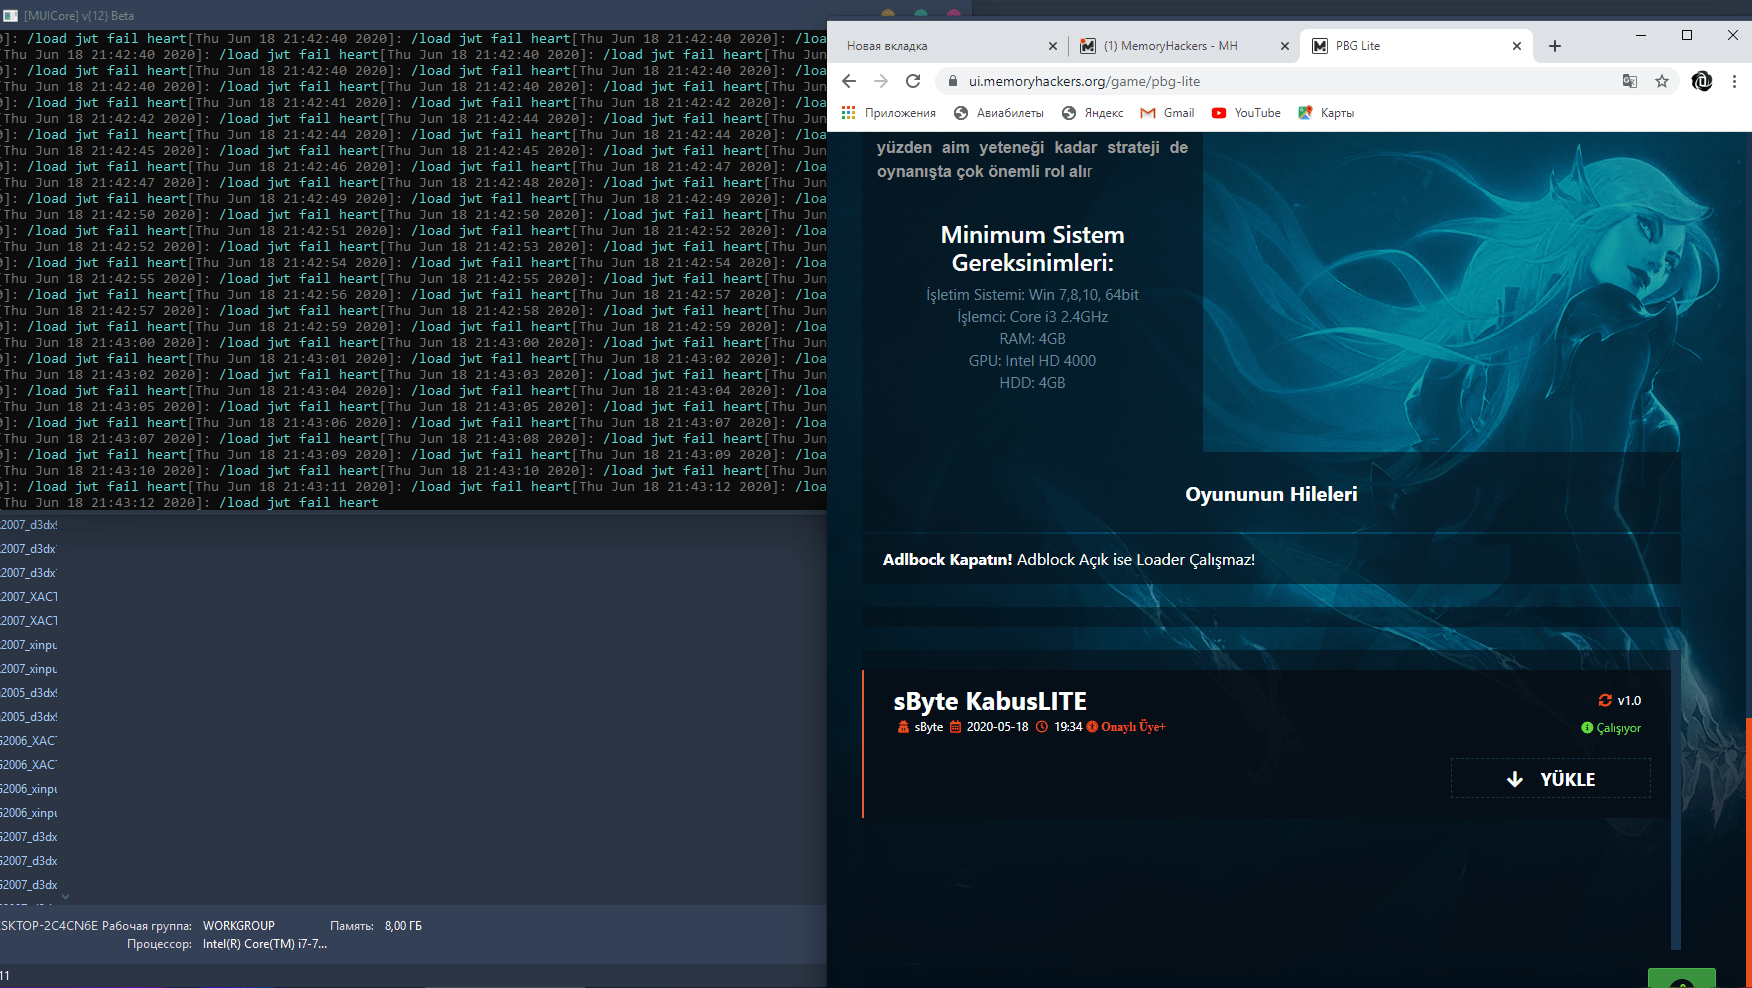Click the GPU: Intel HD 4000 line
The width and height of the screenshot is (1752, 988).
pyautogui.click(x=1033, y=361)
